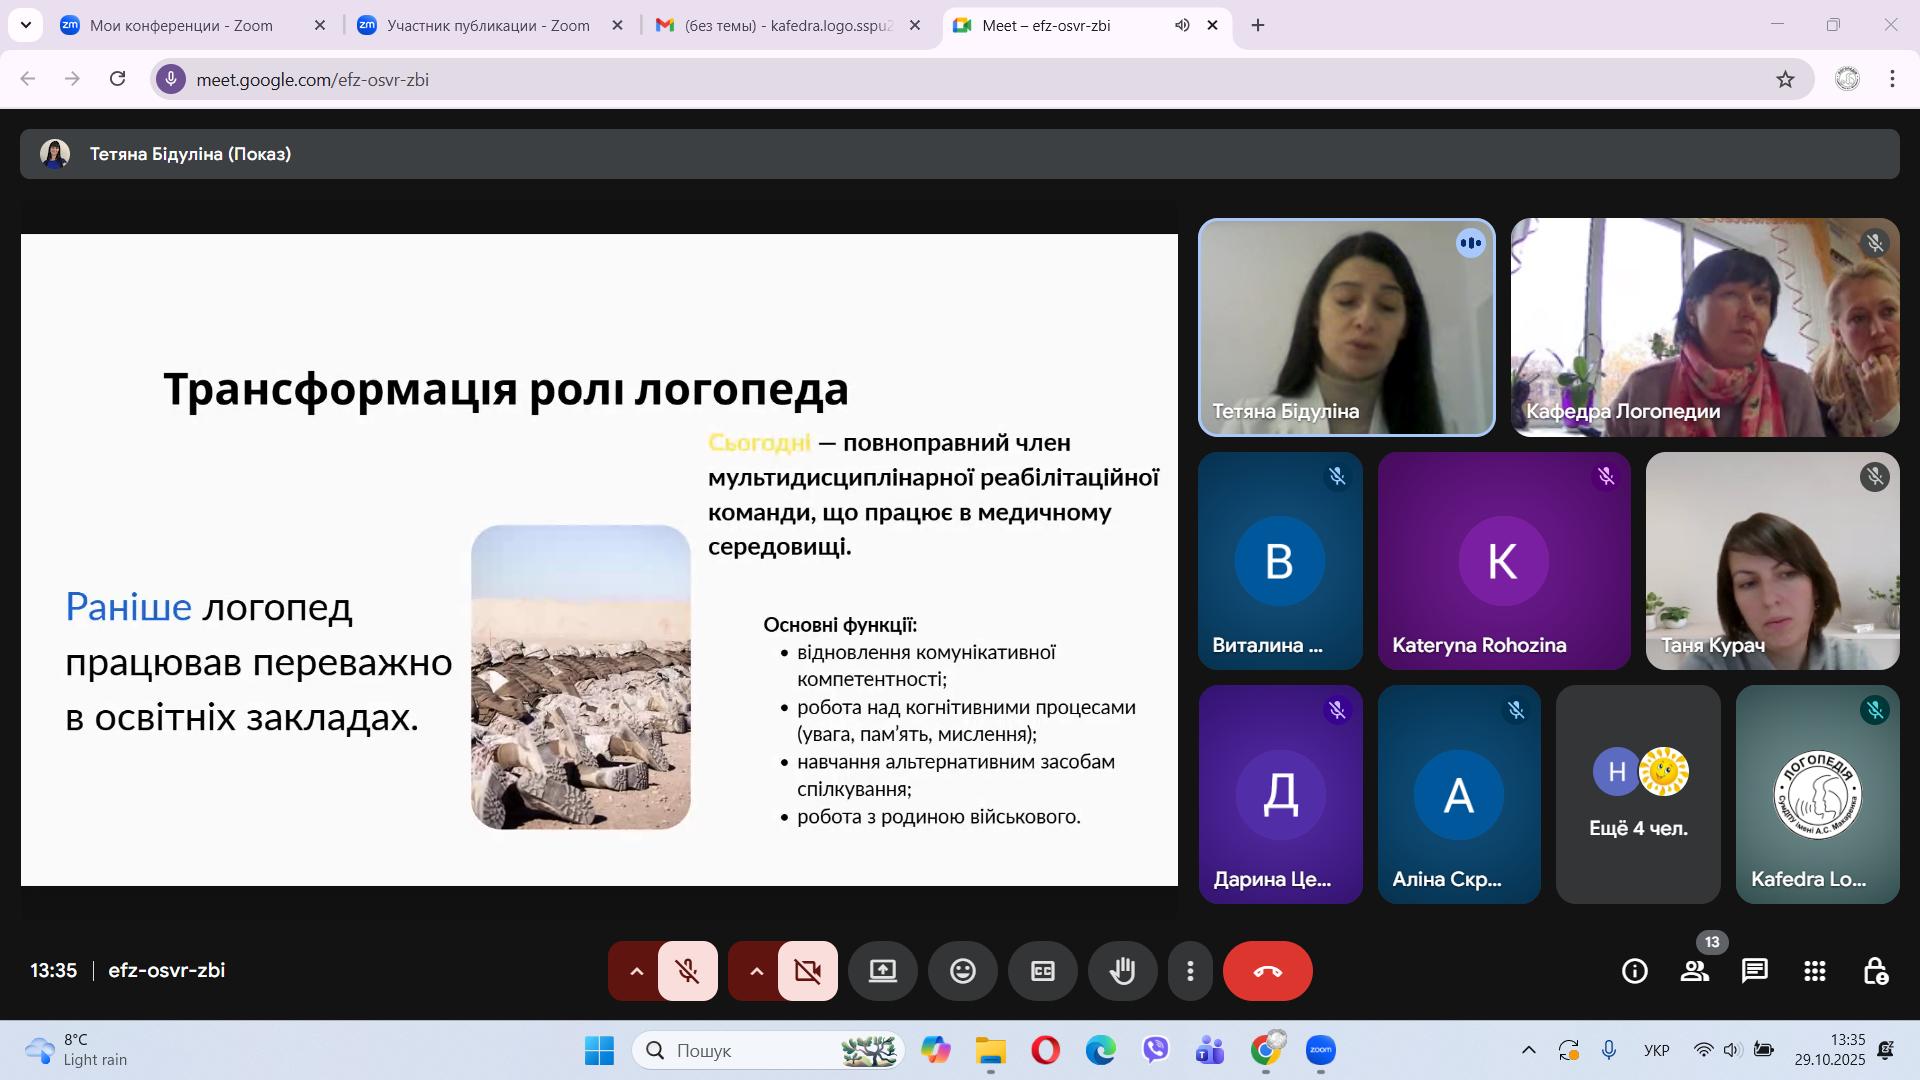Expand audio settings chevron beside microphone
This screenshot has width=1920, height=1080.
636,971
